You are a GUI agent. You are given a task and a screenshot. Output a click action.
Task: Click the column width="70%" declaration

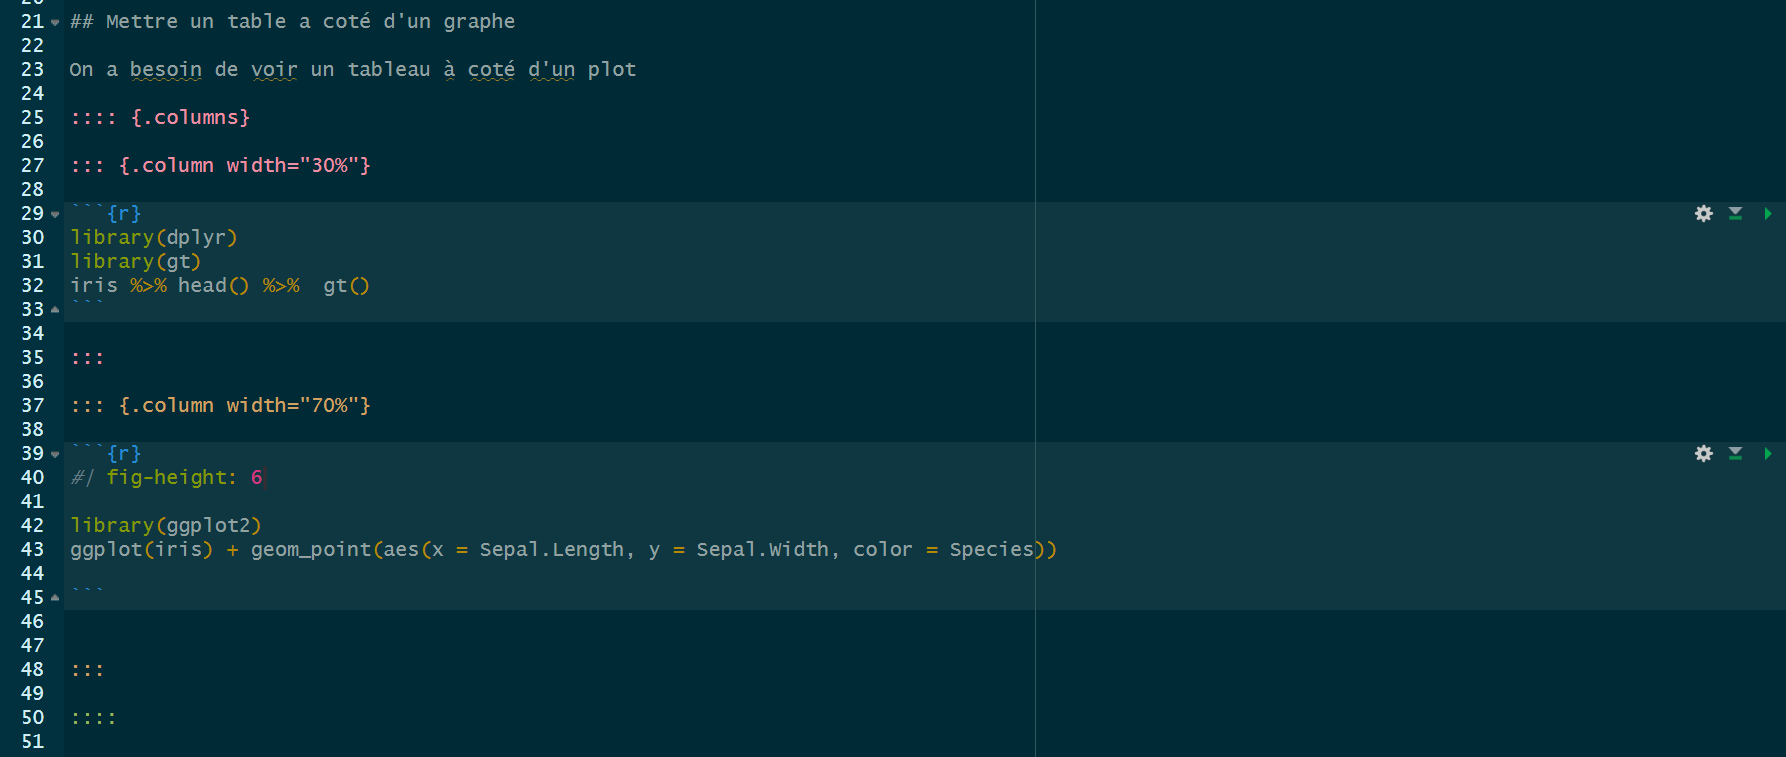tap(244, 406)
